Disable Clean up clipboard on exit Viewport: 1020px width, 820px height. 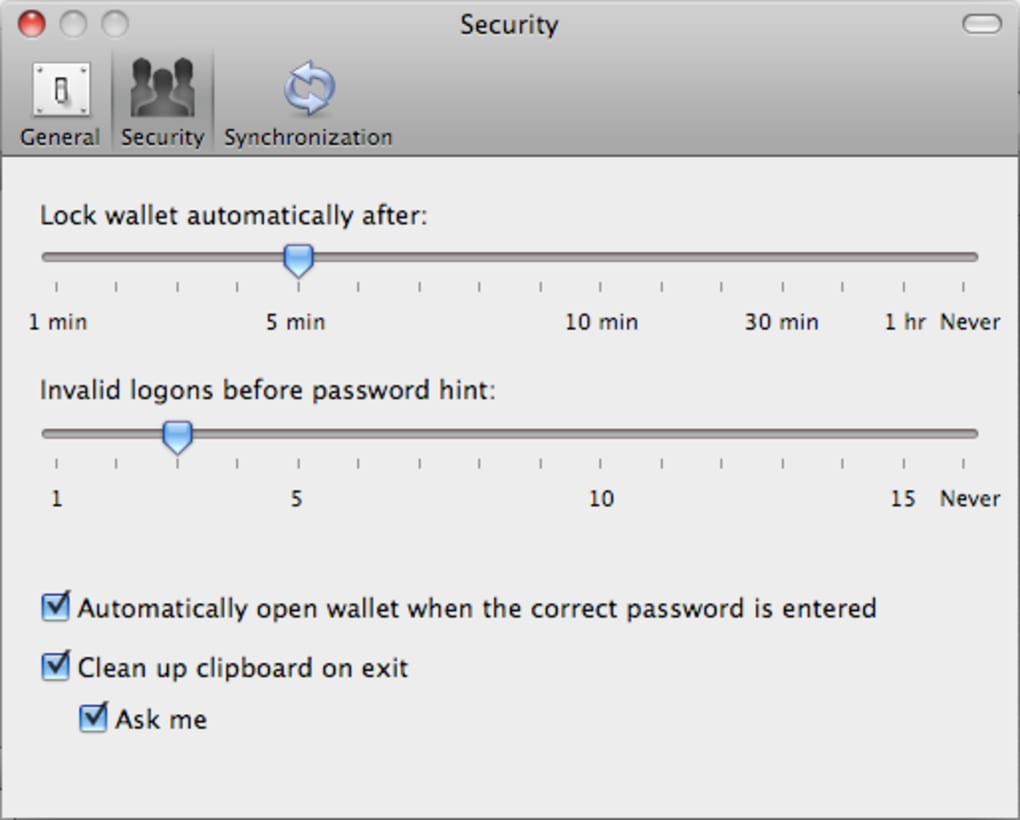click(56, 666)
